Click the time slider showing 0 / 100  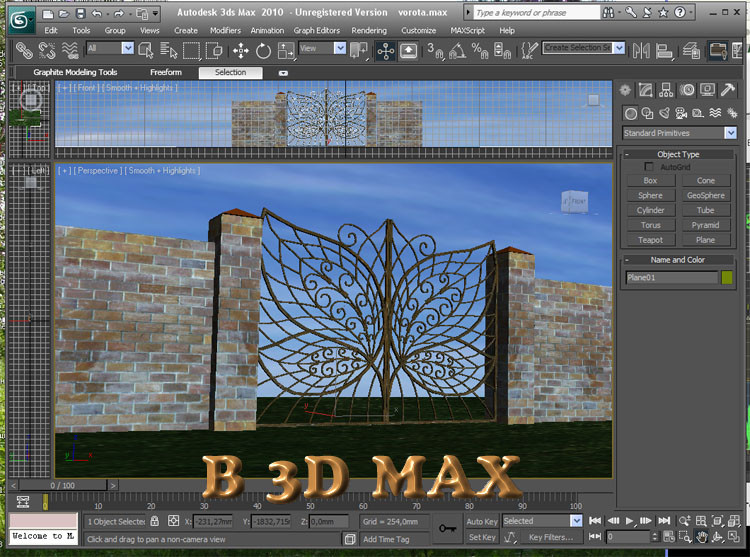(62, 485)
